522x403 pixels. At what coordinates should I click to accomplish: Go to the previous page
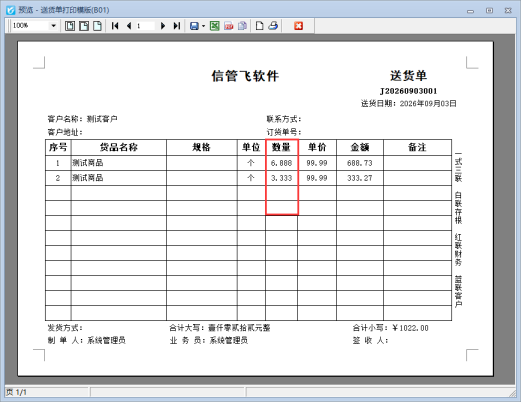pyautogui.click(x=129, y=26)
